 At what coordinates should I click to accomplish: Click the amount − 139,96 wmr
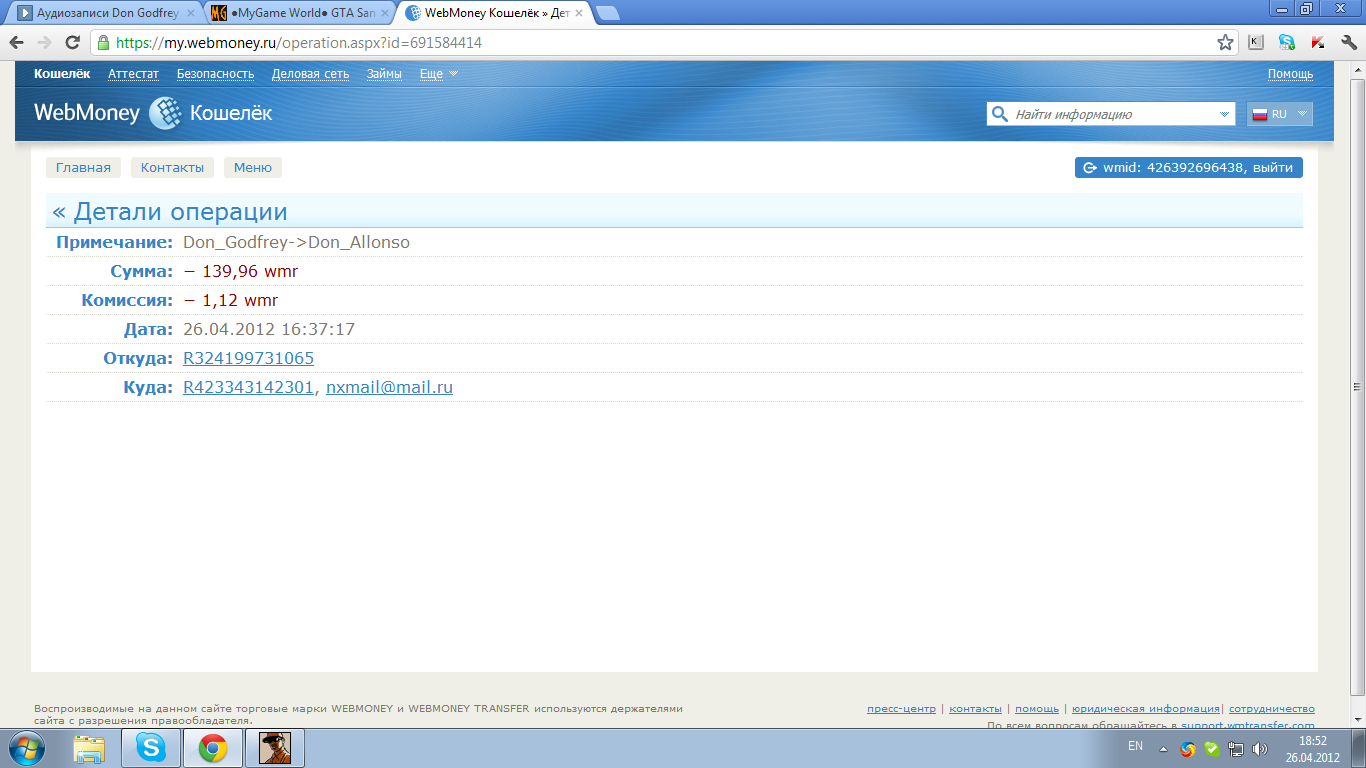240,271
